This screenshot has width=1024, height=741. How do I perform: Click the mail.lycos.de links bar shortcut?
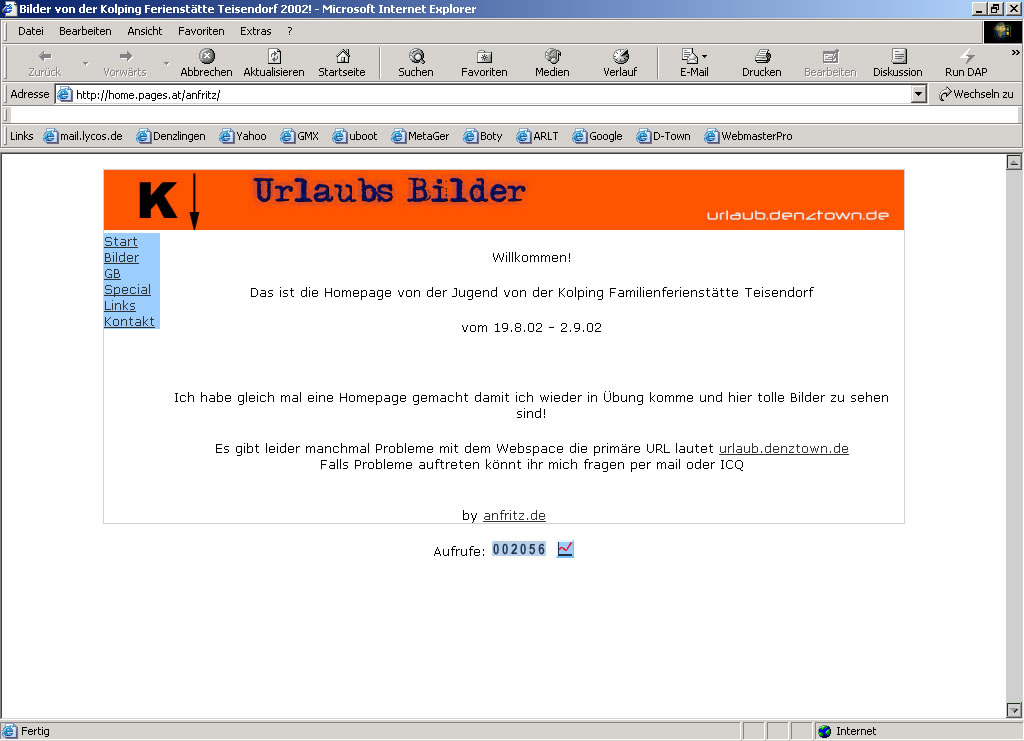pos(83,136)
